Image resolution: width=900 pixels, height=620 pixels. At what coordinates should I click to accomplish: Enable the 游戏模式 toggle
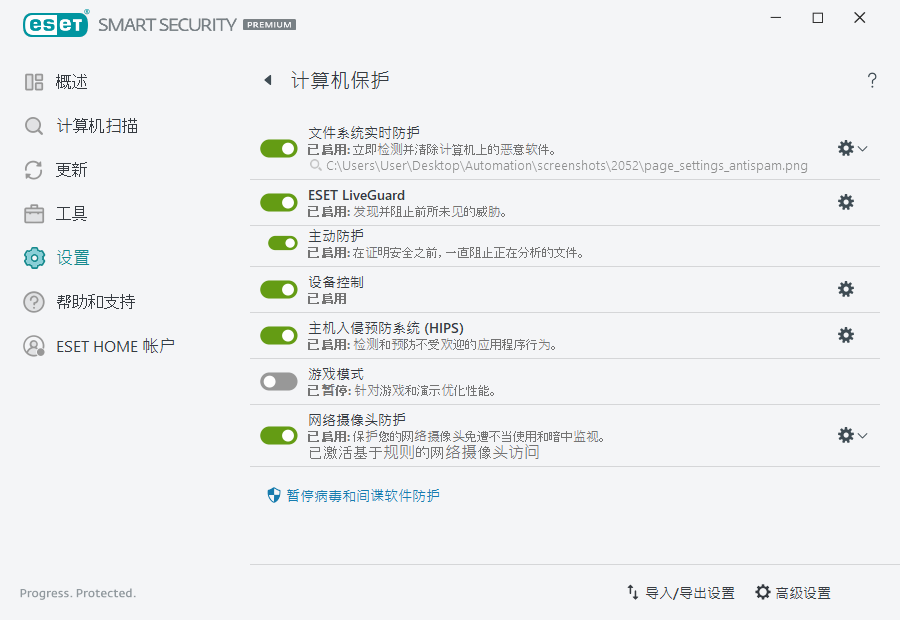click(x=278, y=382)
